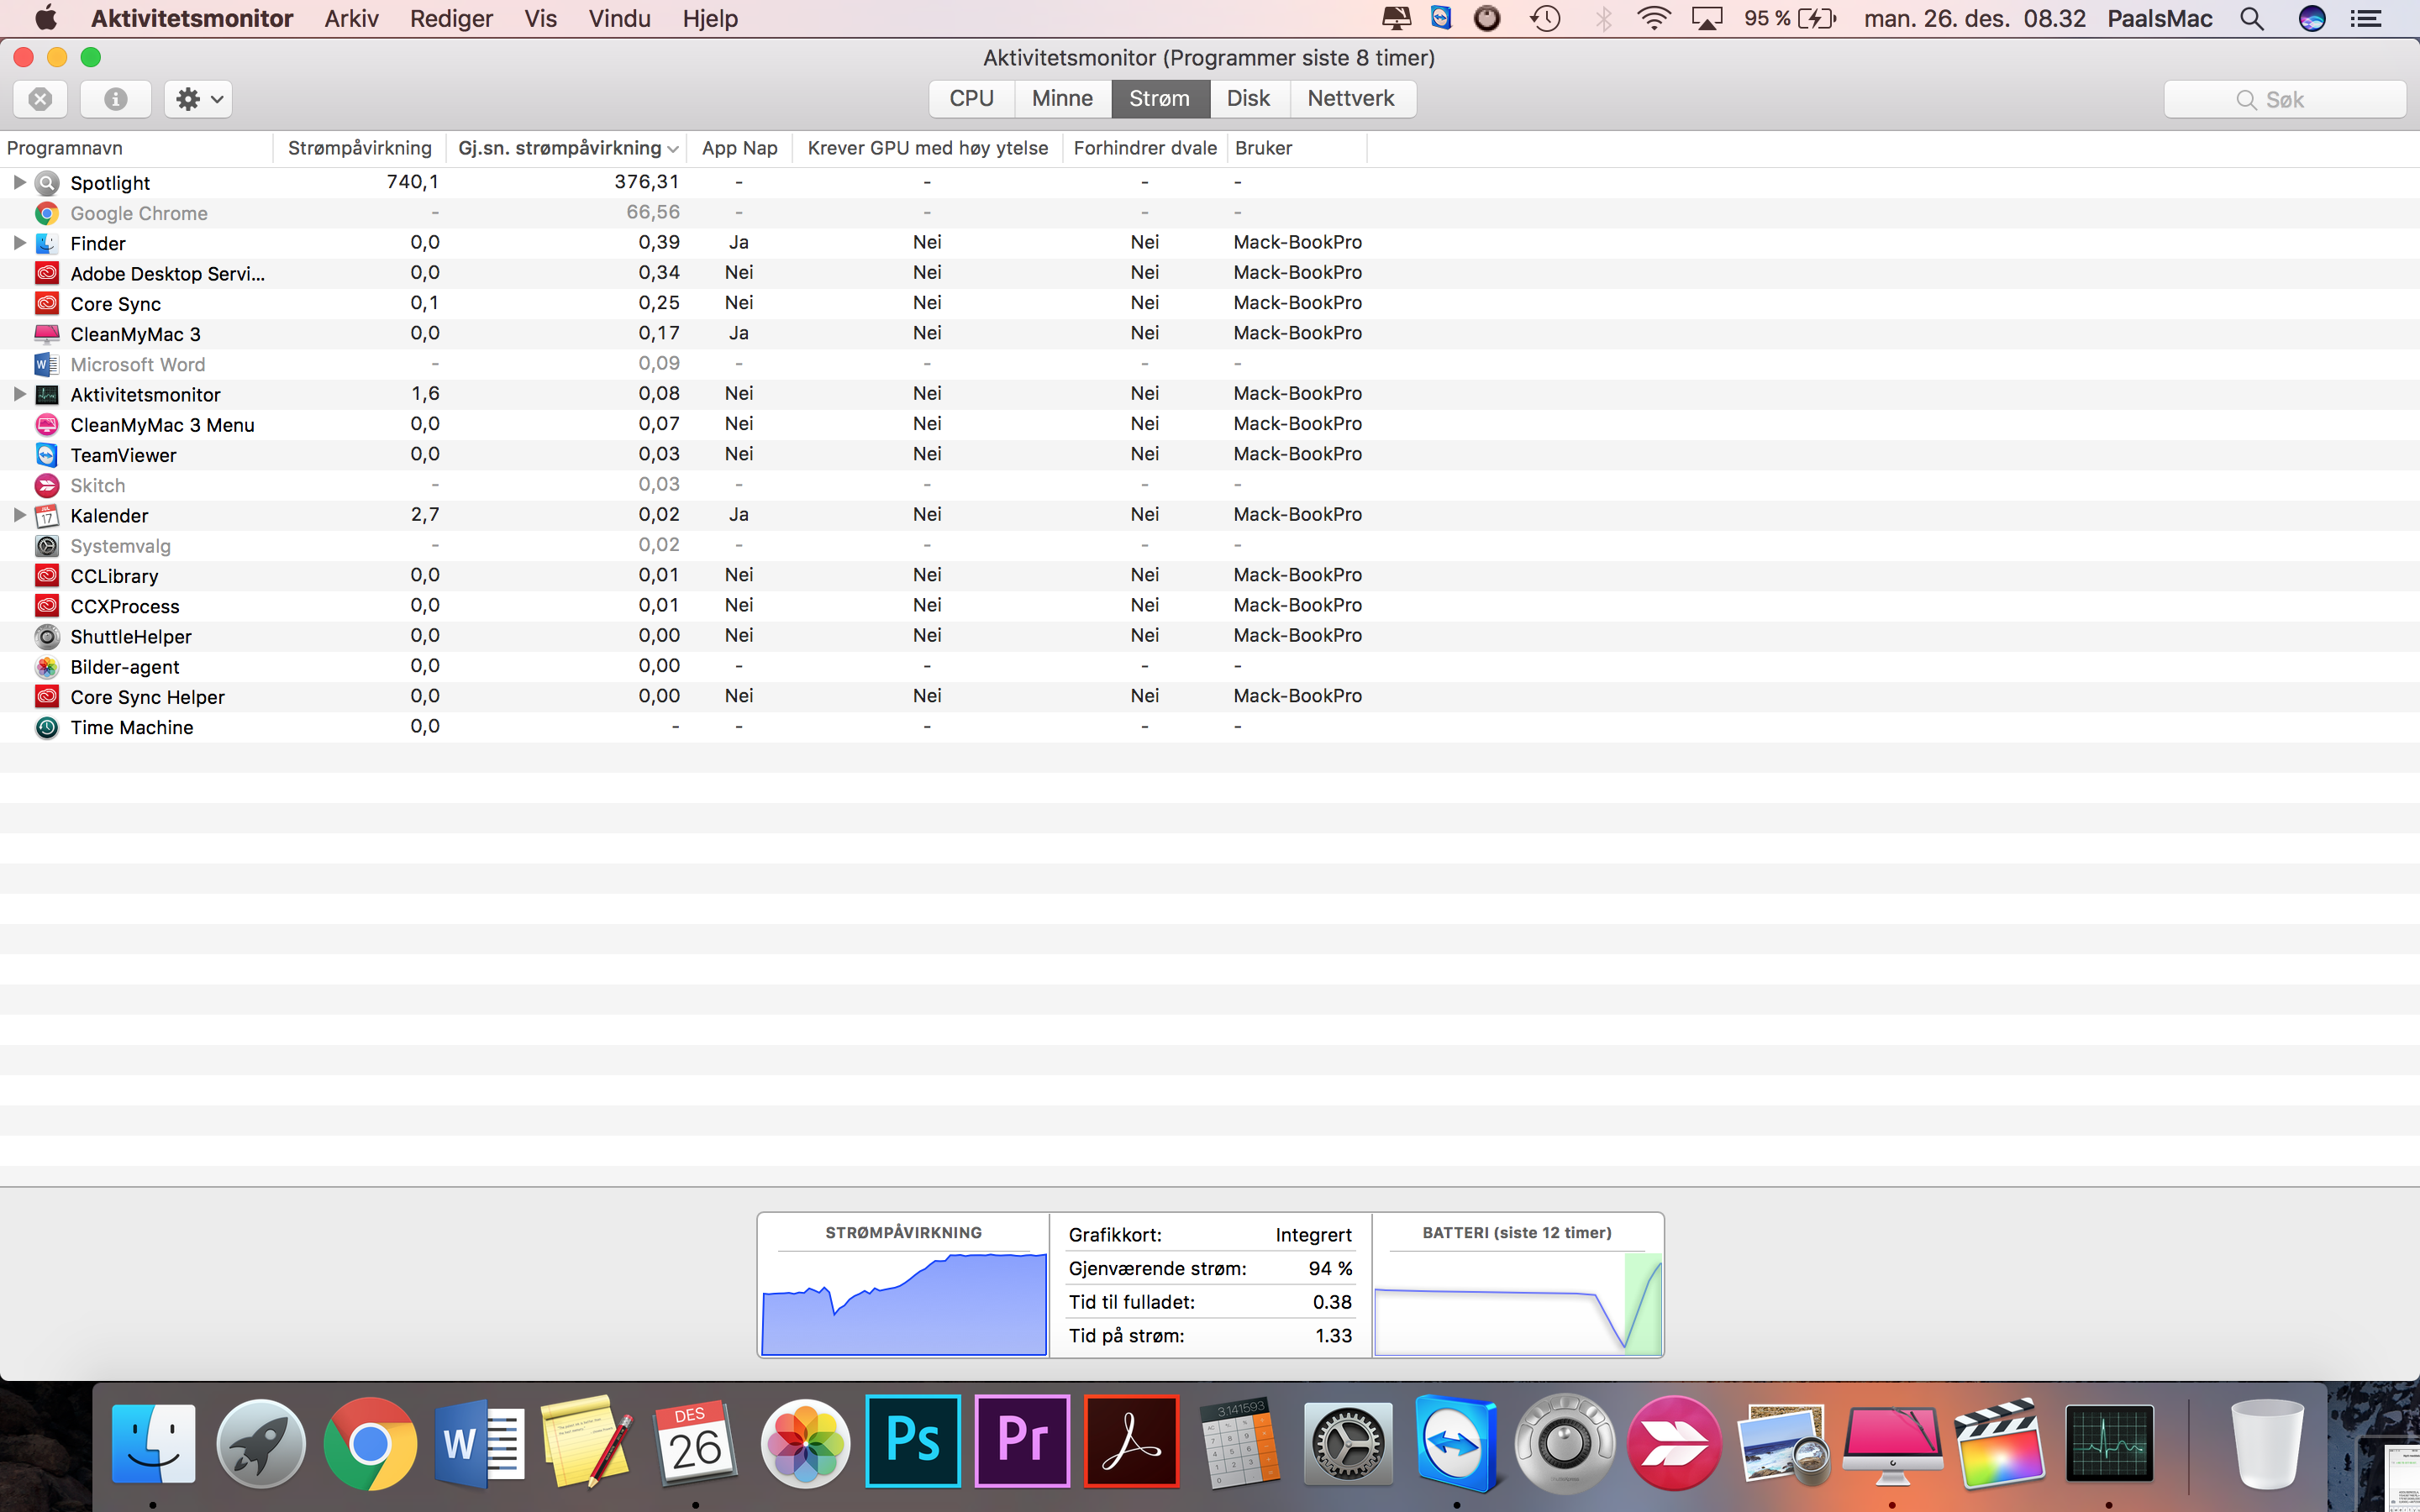Open Calculator from the Dock
The width and height of the screenshot is (2420, 1512).
click(1240, 1443)
